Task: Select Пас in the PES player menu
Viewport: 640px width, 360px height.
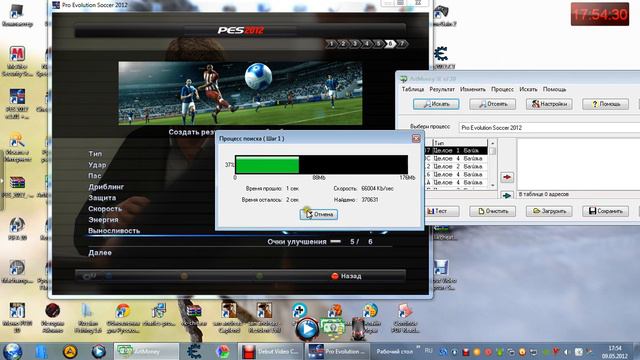Action: tap(95, 176)
